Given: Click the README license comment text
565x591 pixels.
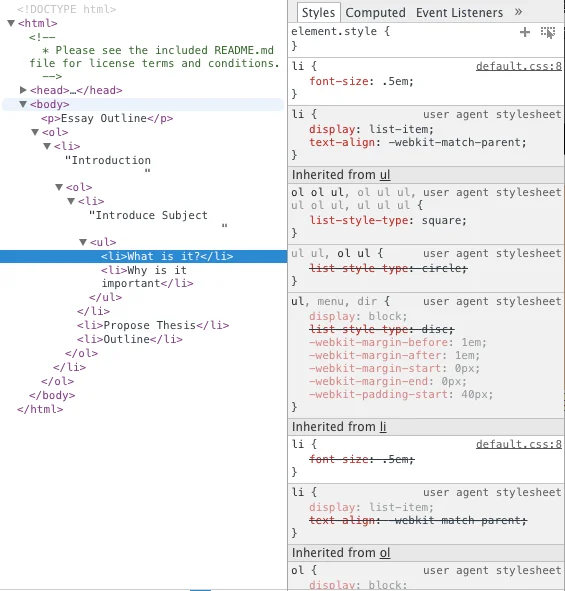Looking at the screenshot, I should point(155,57).
